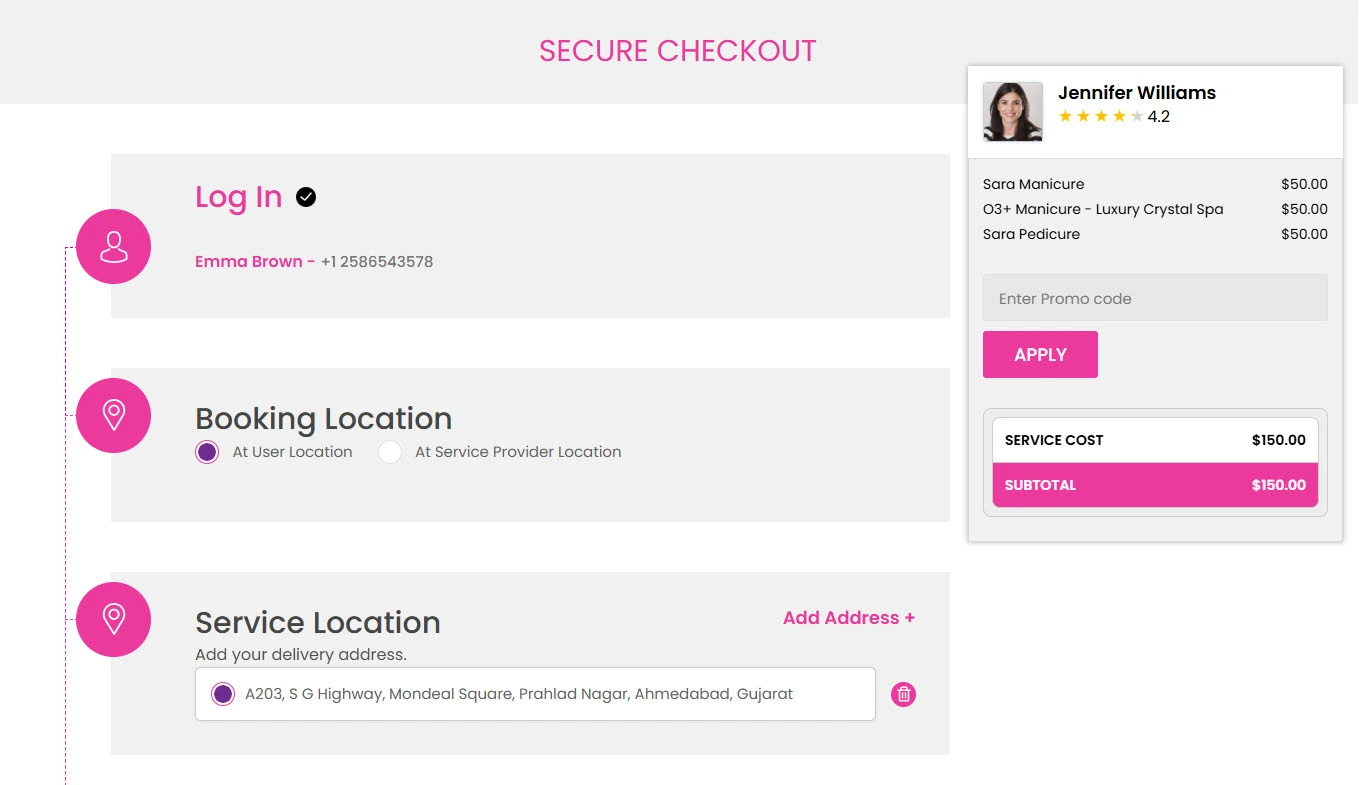Click the Add Address + link

click(x=848, y=618)
